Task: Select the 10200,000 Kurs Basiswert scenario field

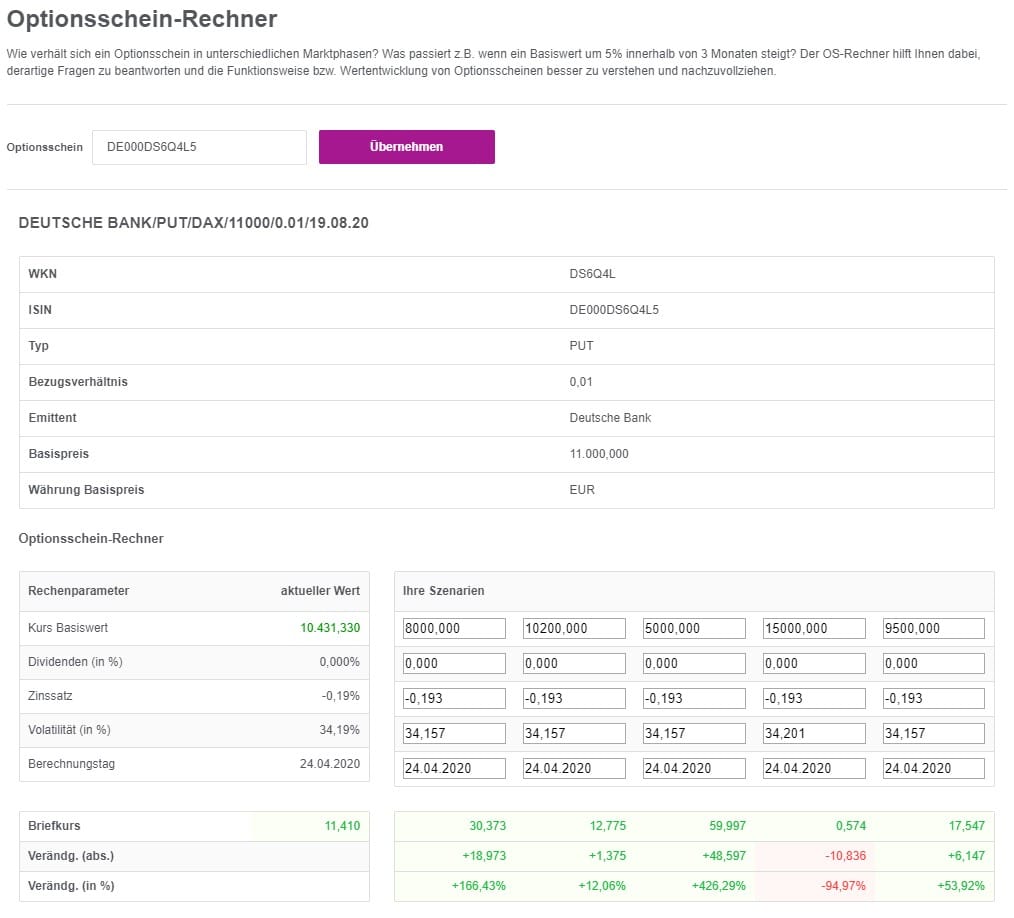Action: [574, 629]
